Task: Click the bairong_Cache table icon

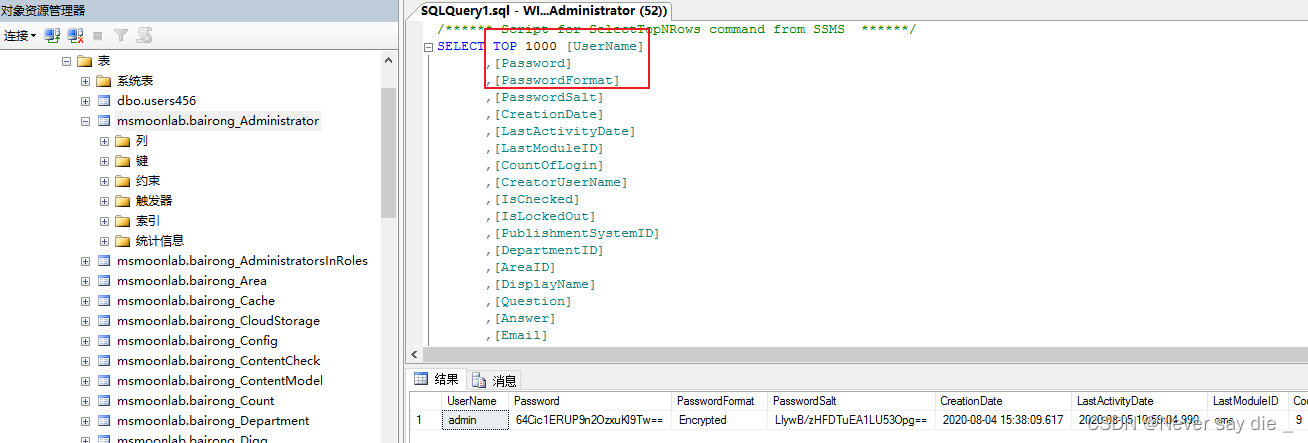Action: 104,301
